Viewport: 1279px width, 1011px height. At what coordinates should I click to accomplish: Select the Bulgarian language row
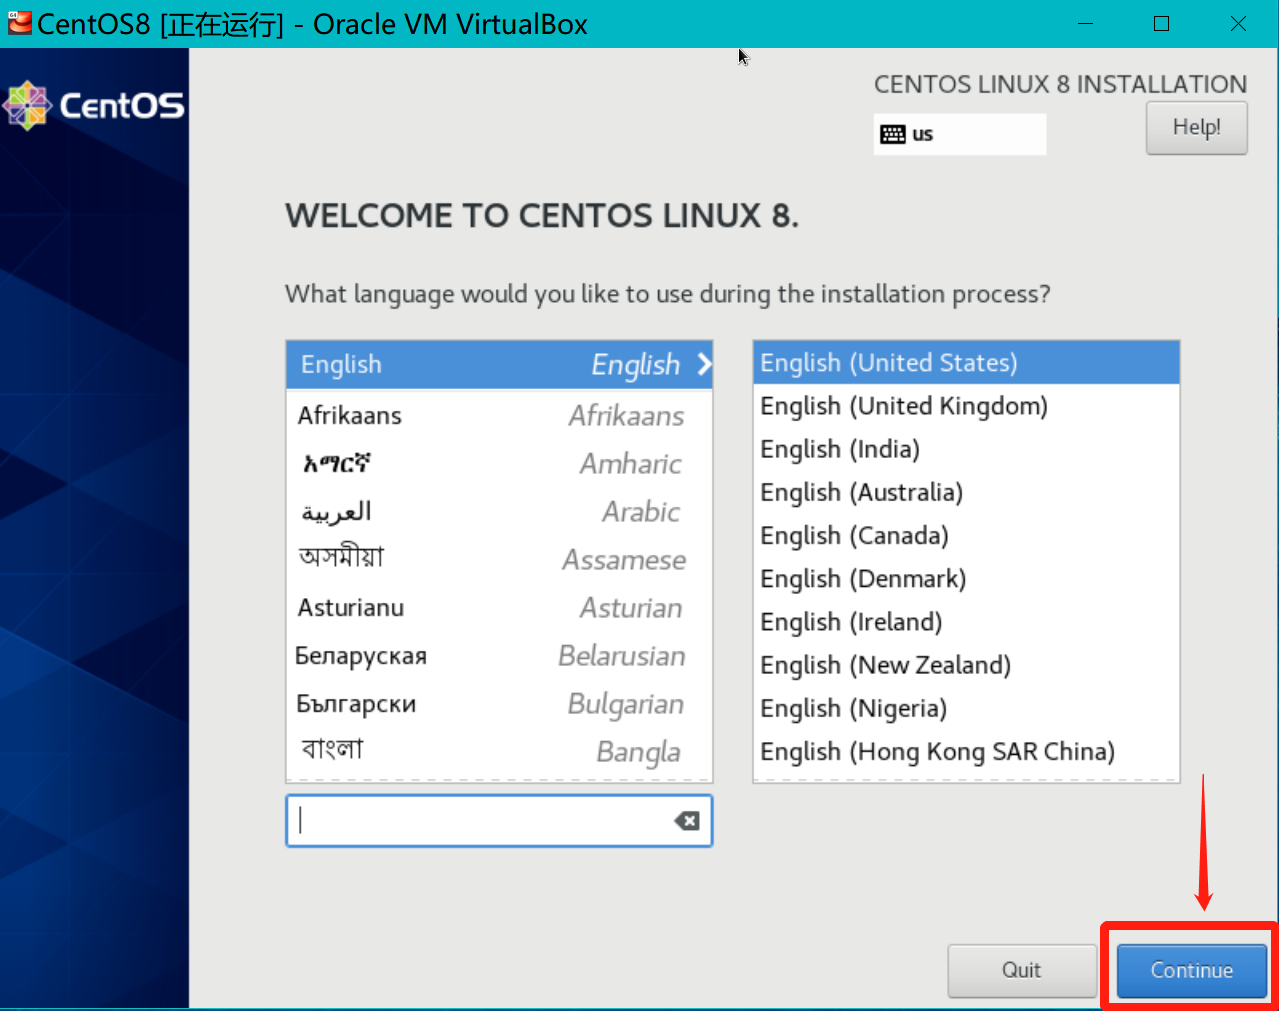click(x=499, y=703)
